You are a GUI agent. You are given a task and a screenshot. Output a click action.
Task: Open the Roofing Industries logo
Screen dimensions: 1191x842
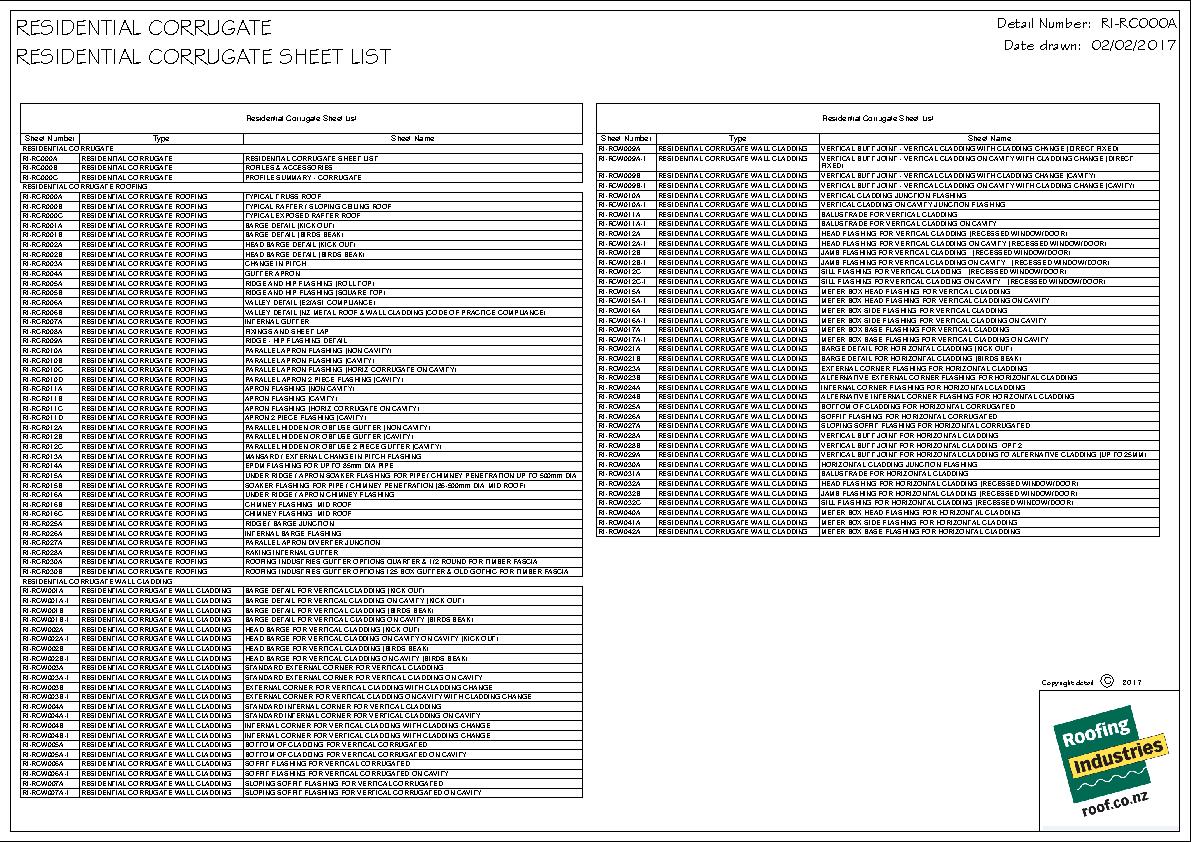(1110, 762)
